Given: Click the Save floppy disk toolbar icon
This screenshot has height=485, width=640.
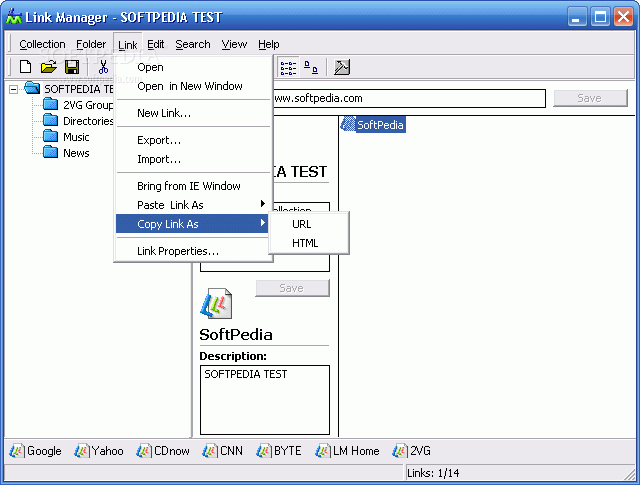Looking at the screenshot, I should (x=72, y=67).
